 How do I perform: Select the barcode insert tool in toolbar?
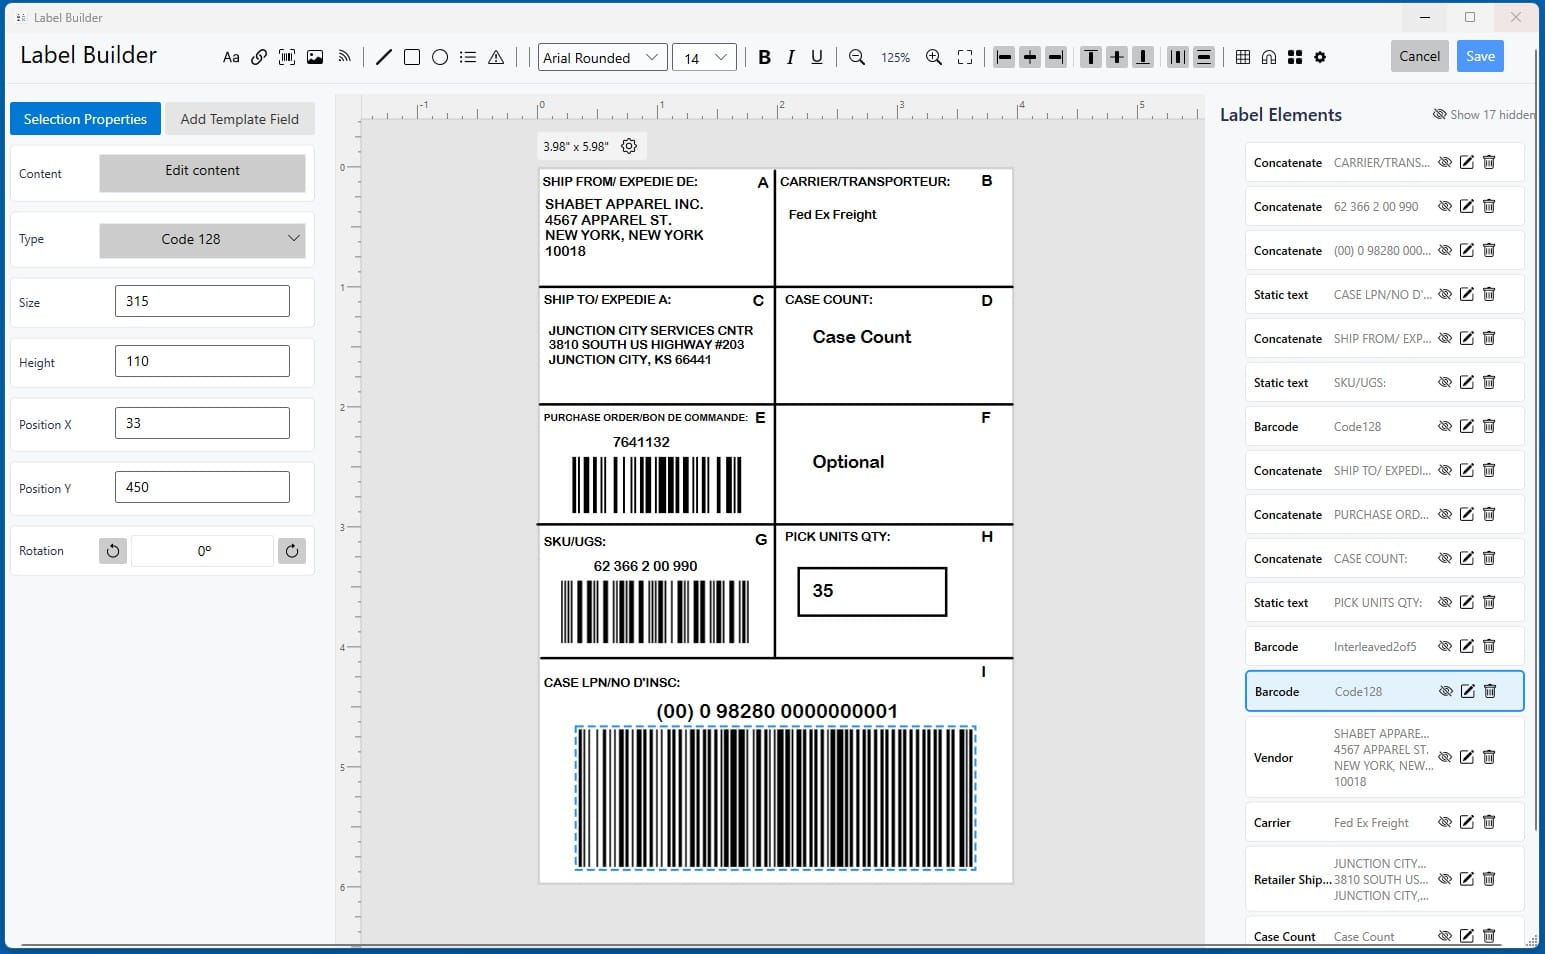pos(287,57)
